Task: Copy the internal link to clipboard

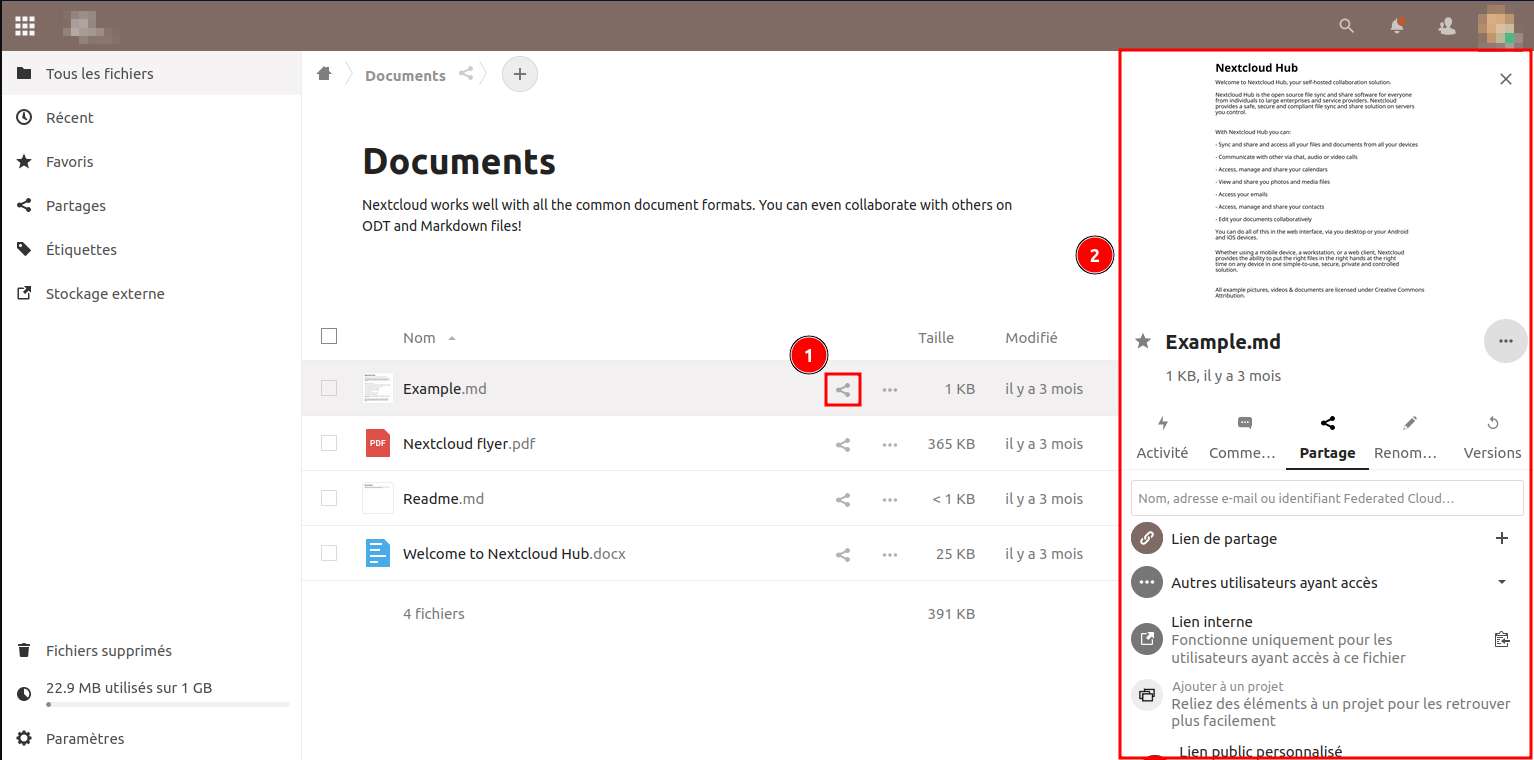Action: click(1501, 639)
